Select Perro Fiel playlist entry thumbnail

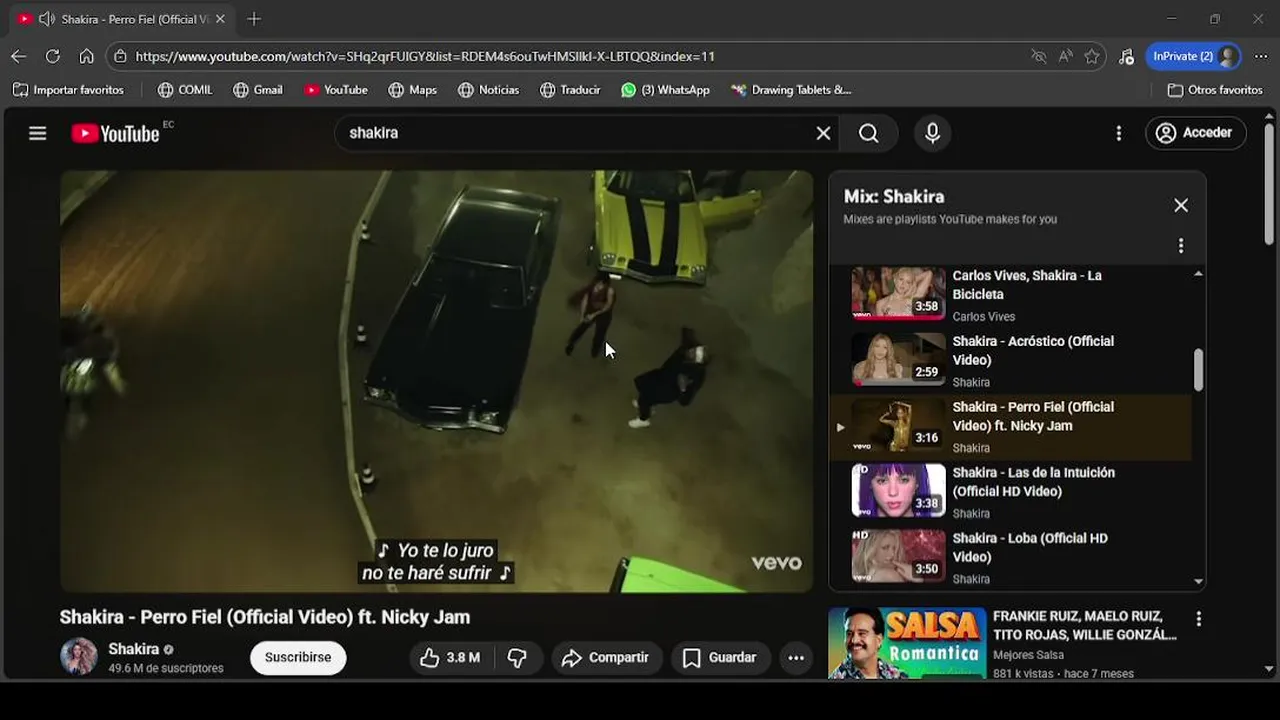[x=898, y=425]
